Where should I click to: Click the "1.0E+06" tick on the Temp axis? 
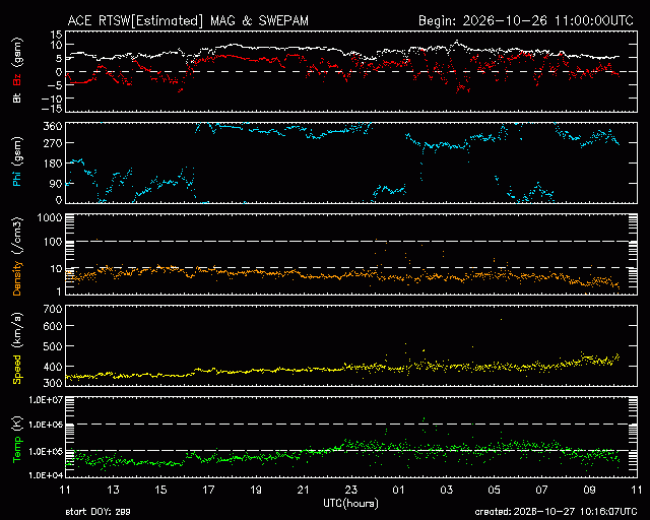point(46,425)
